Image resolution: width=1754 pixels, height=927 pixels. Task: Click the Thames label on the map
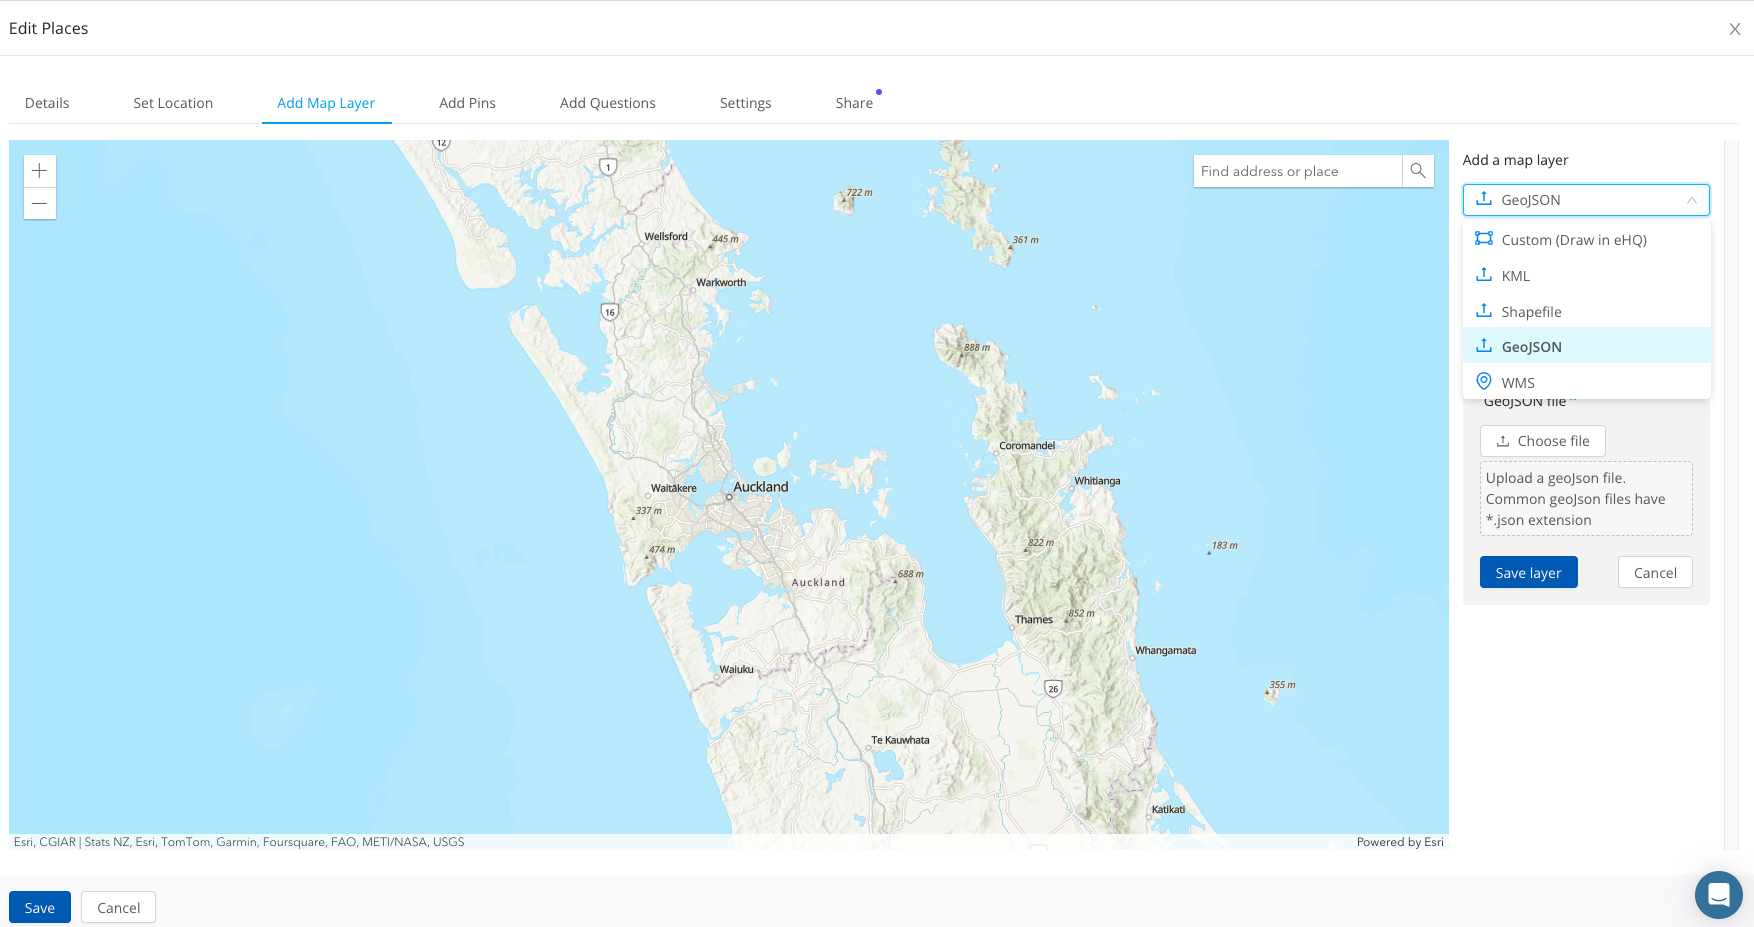point(1034,620)
